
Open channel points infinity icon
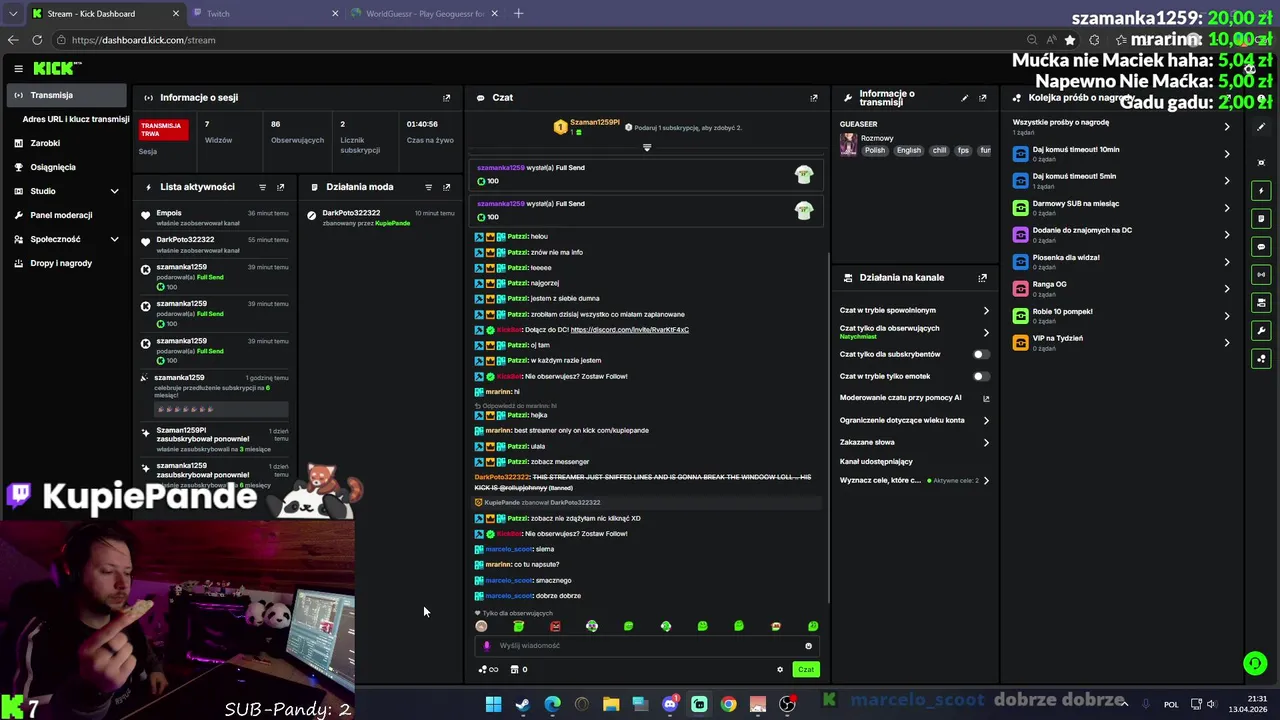pos(489,670)
